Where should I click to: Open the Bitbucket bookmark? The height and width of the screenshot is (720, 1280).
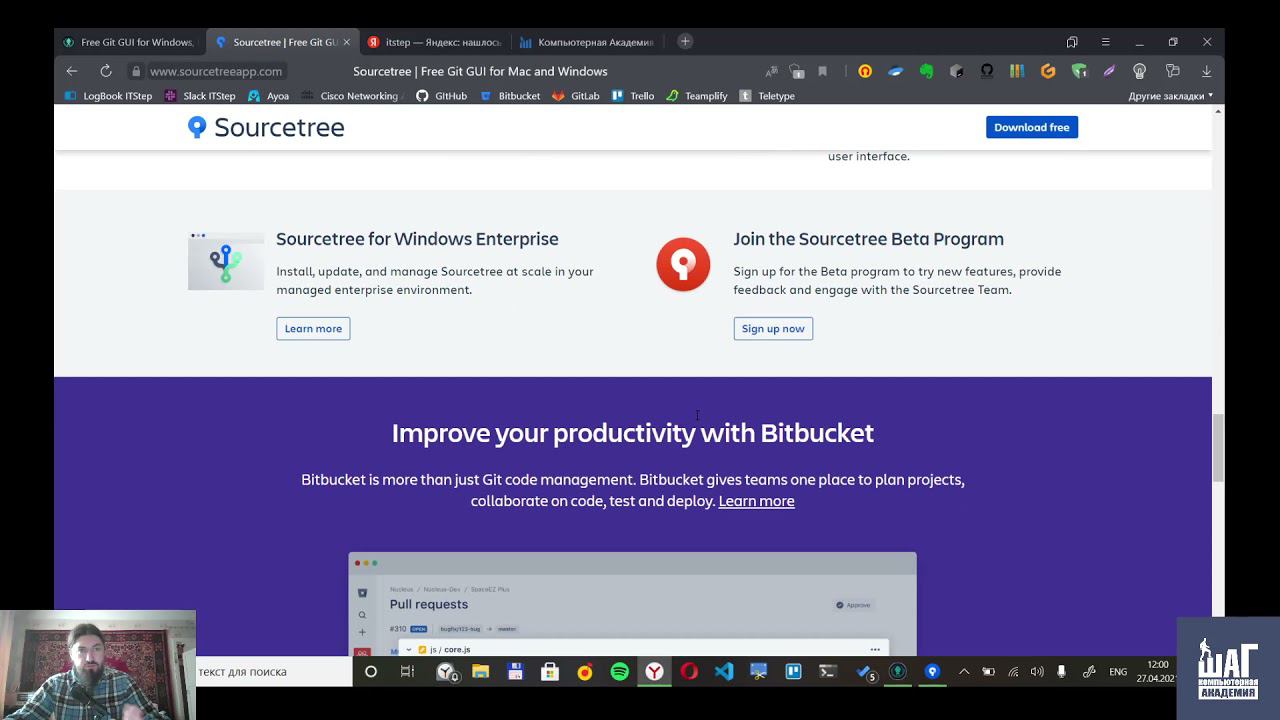tap(510, 96)
